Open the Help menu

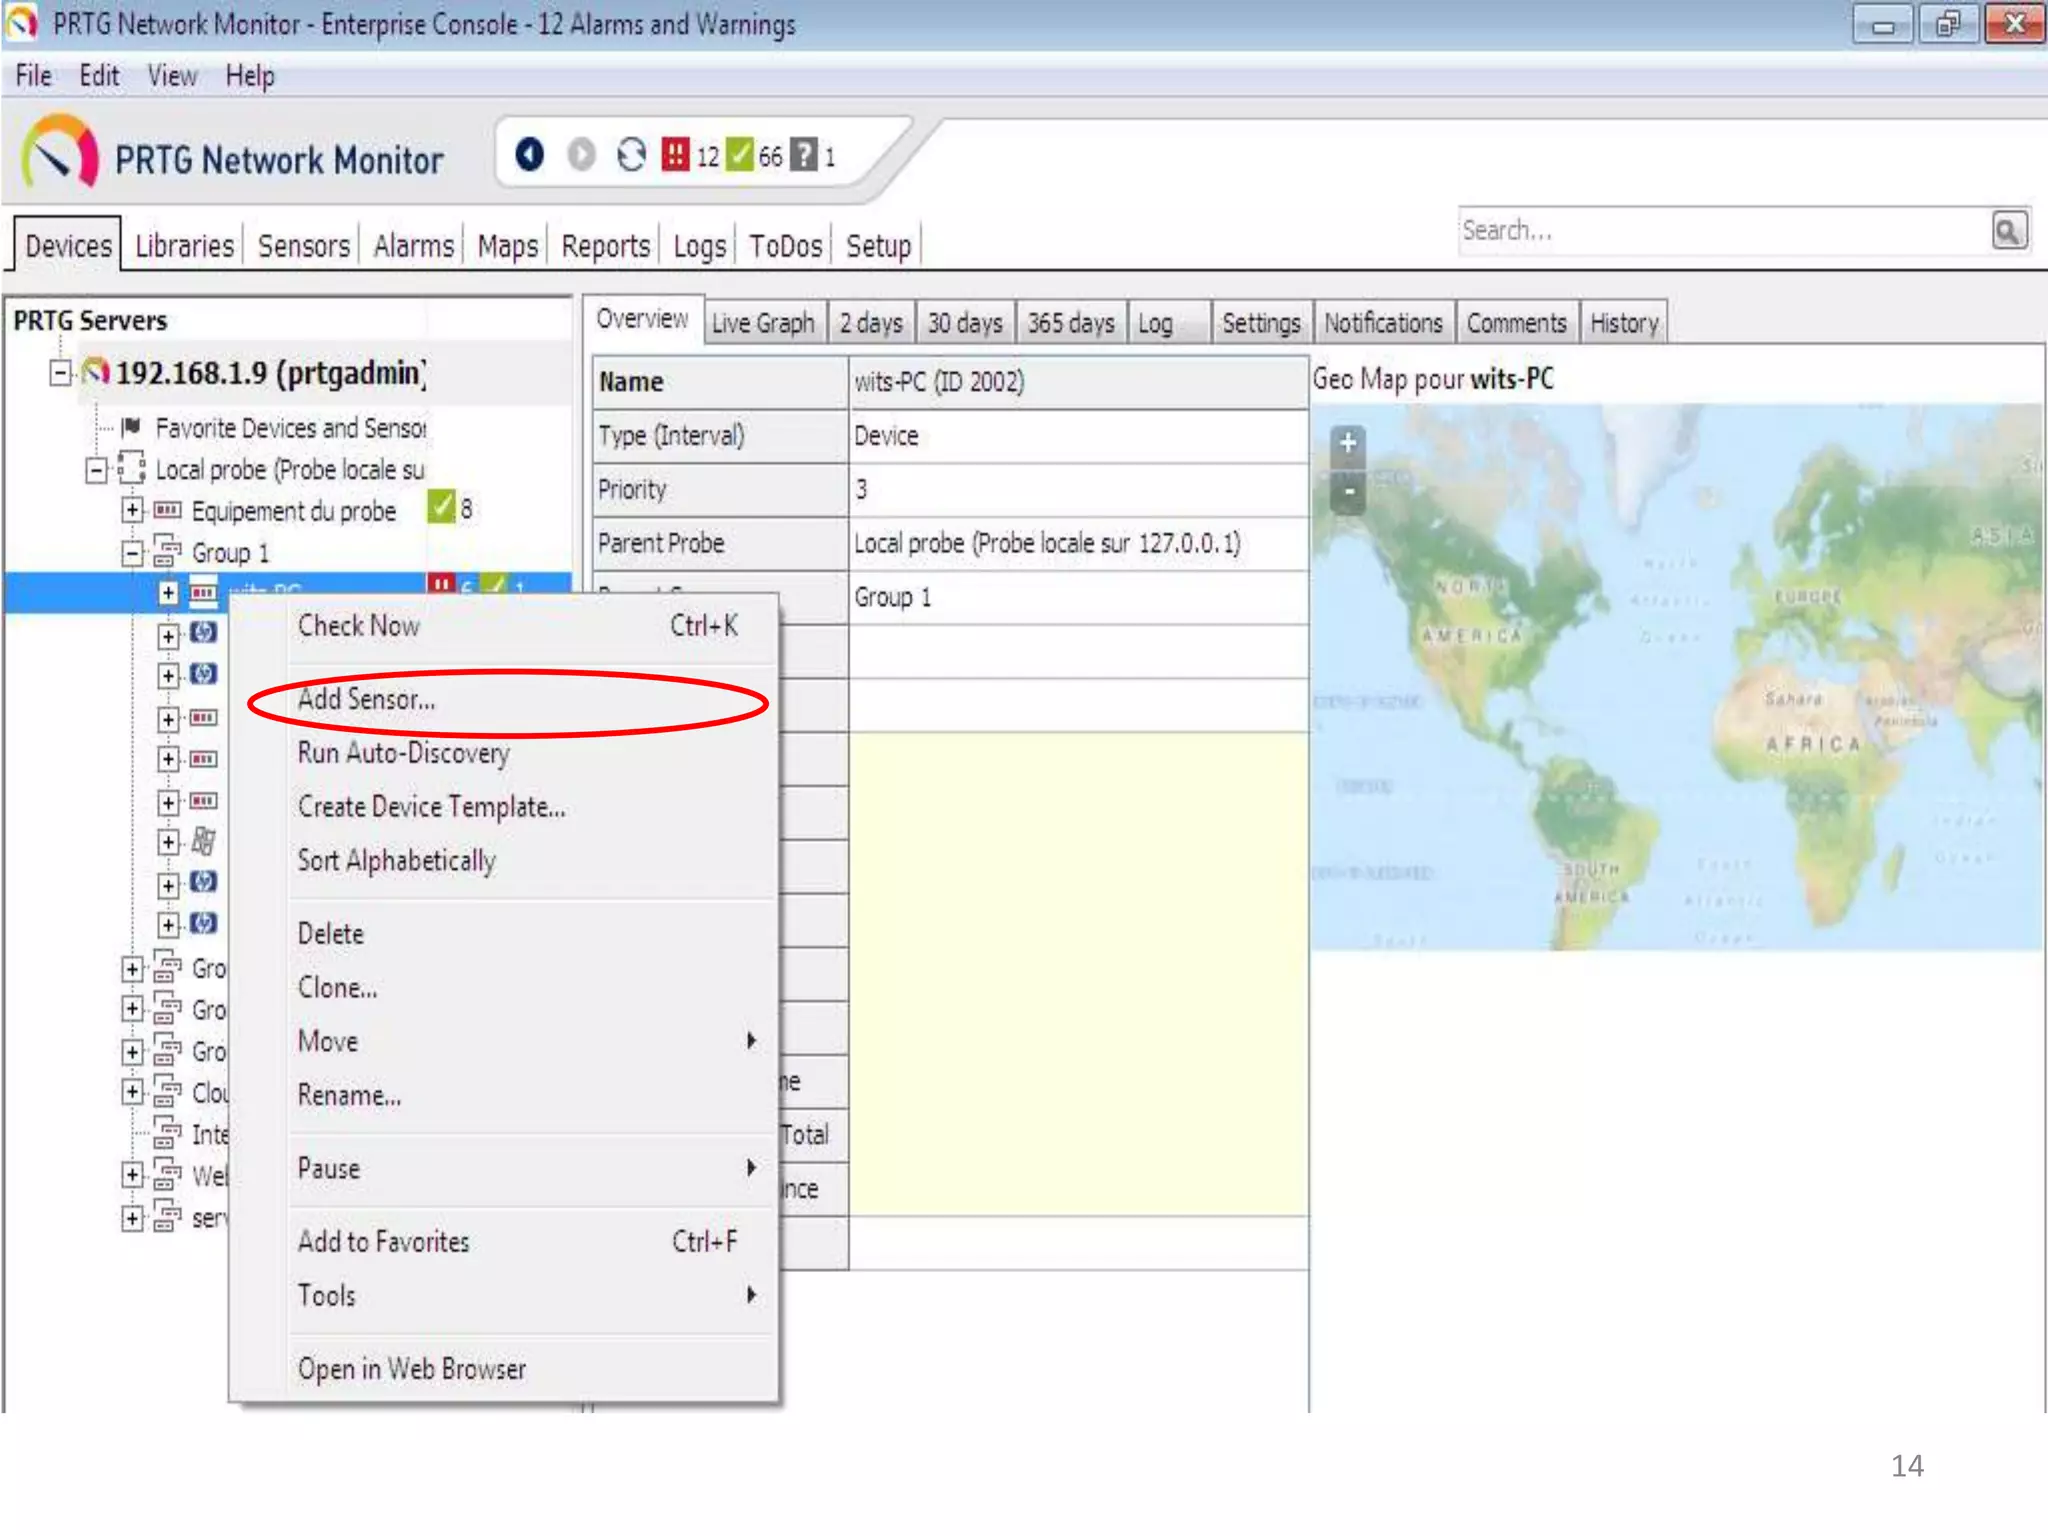coord(249,76)
